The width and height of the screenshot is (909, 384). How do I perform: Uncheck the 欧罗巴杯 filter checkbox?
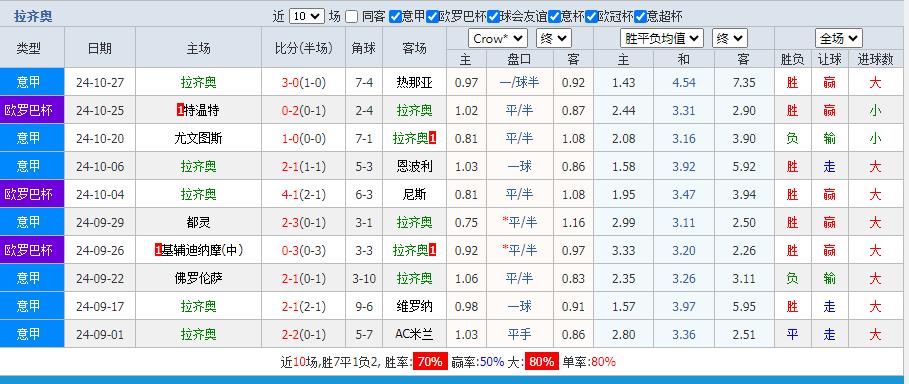pyautogui.click(x=432, y=16)
